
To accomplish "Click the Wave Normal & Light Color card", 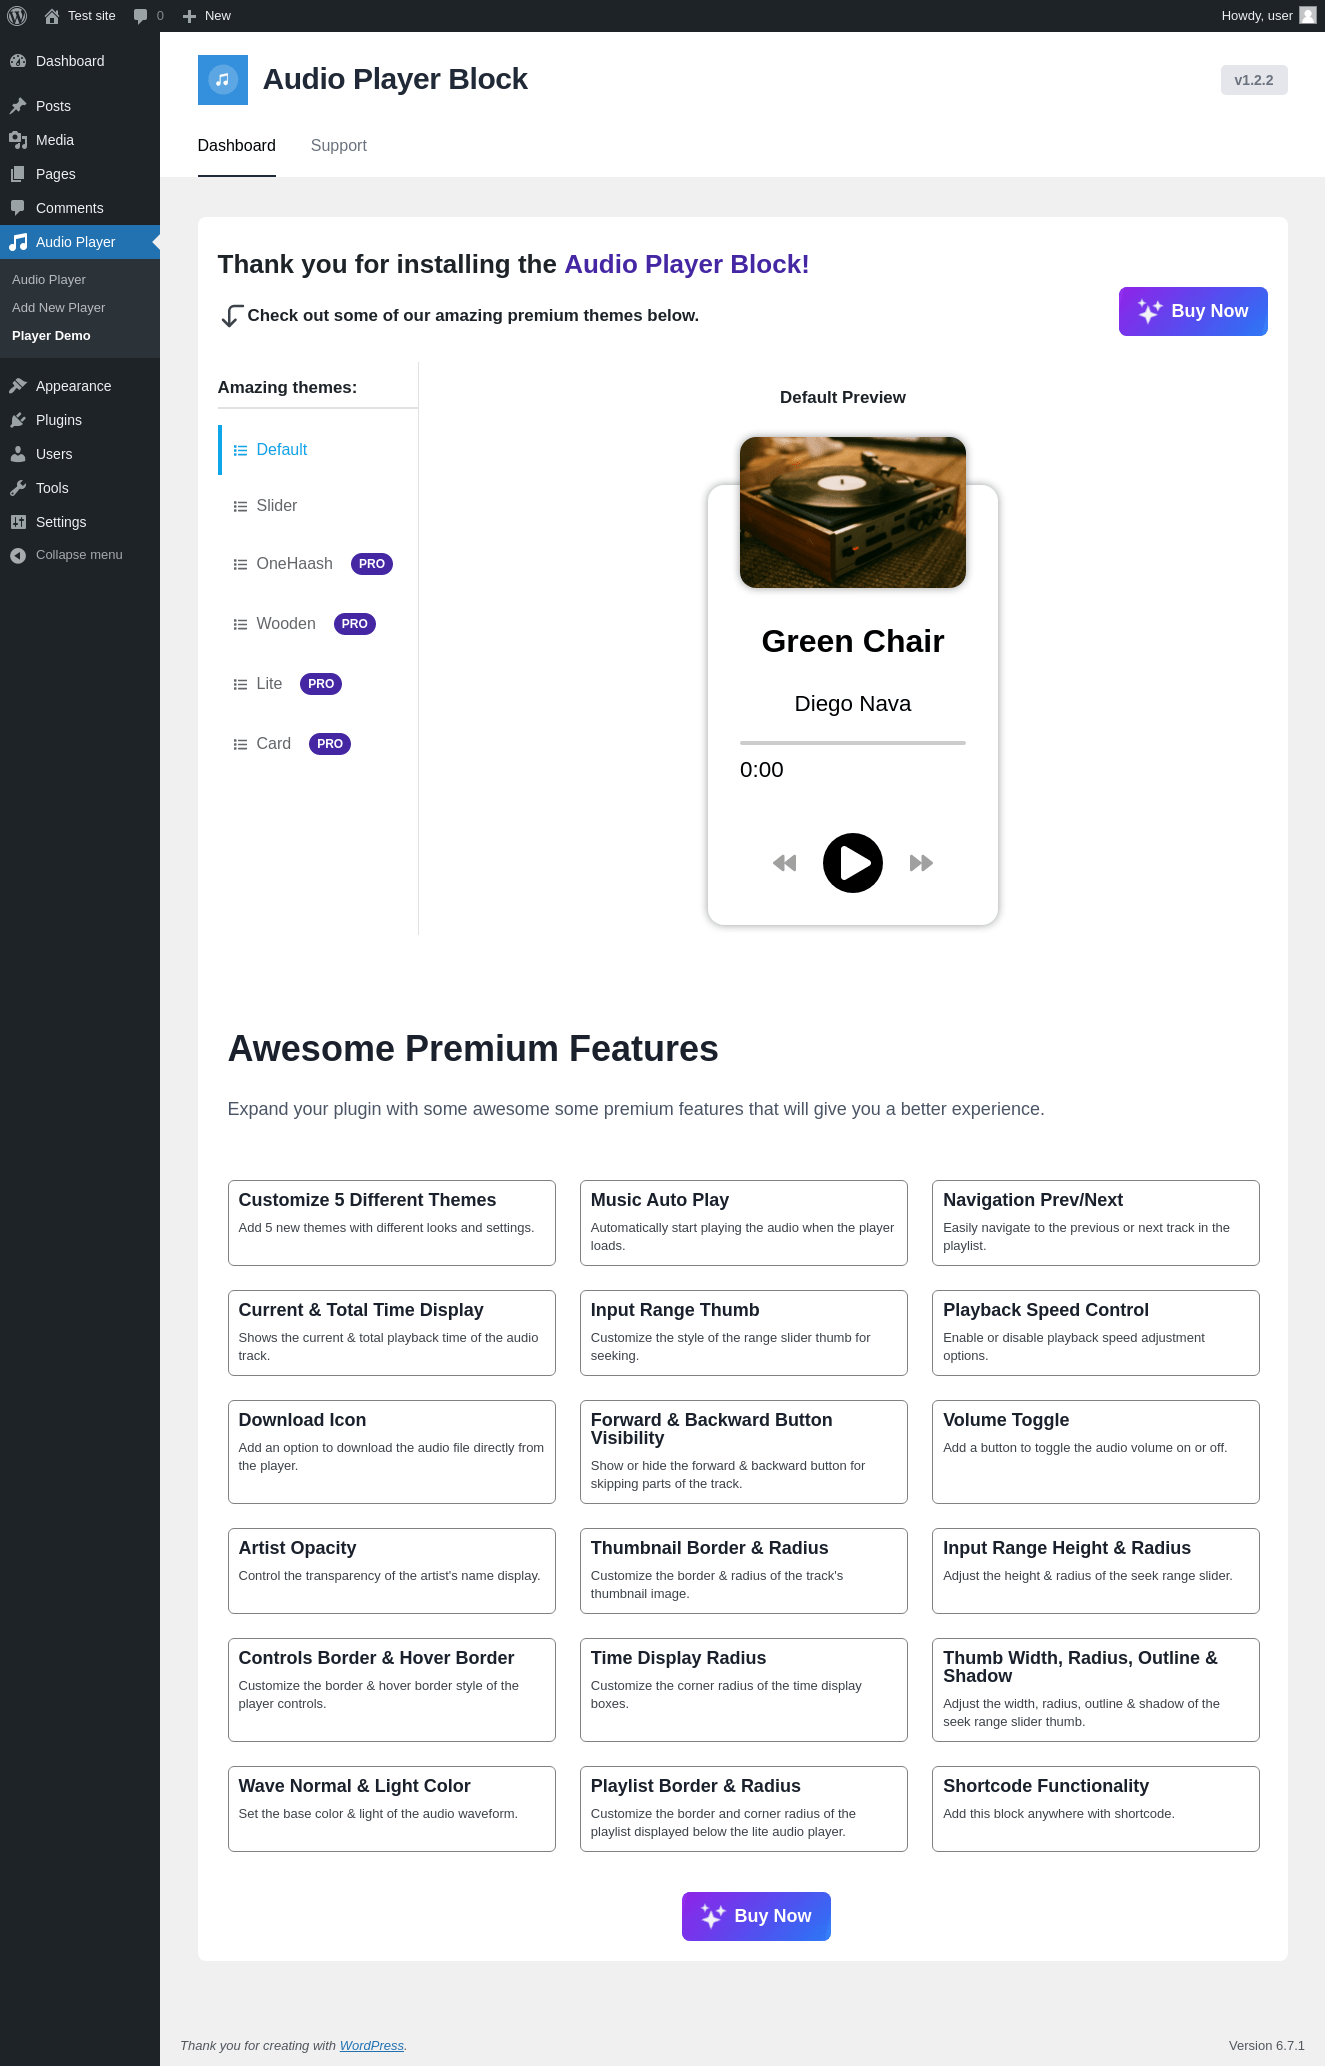I will (x=392, y=1809).
